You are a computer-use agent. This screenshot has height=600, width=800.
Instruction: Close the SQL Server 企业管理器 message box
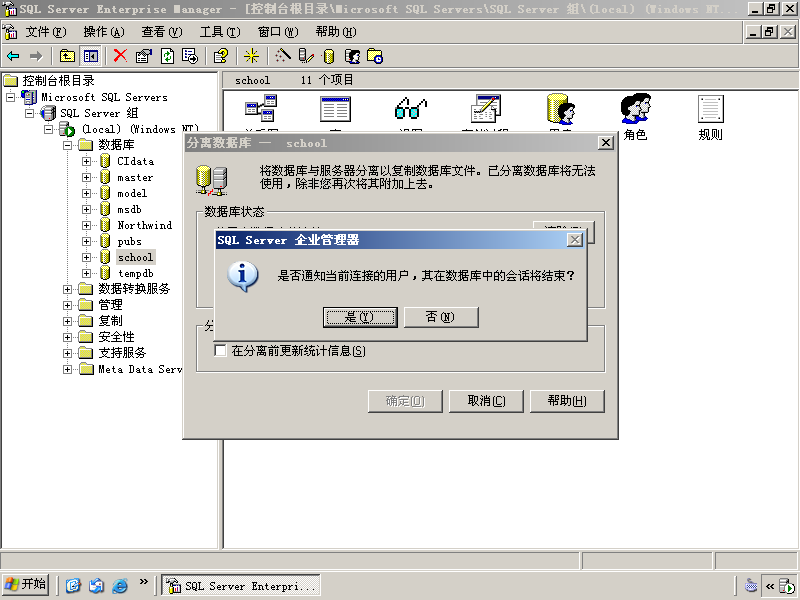575,240
